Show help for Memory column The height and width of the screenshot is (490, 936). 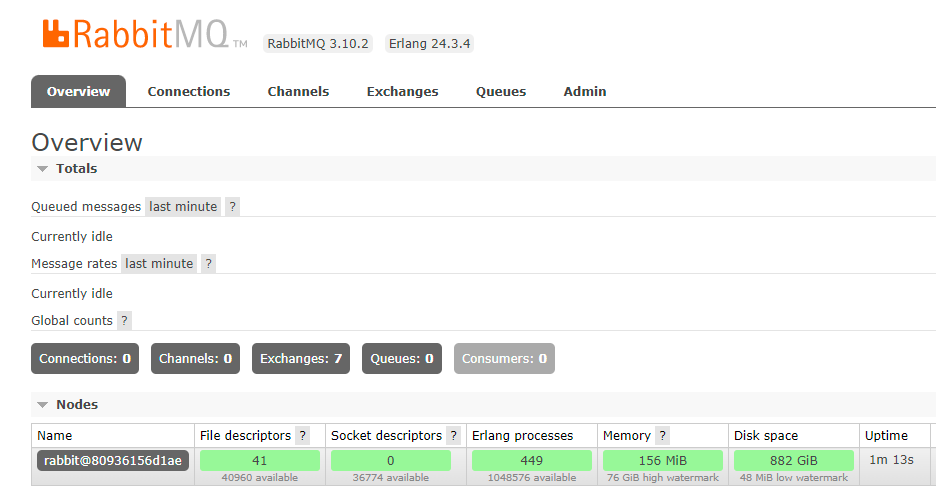[x=662, y=436]
